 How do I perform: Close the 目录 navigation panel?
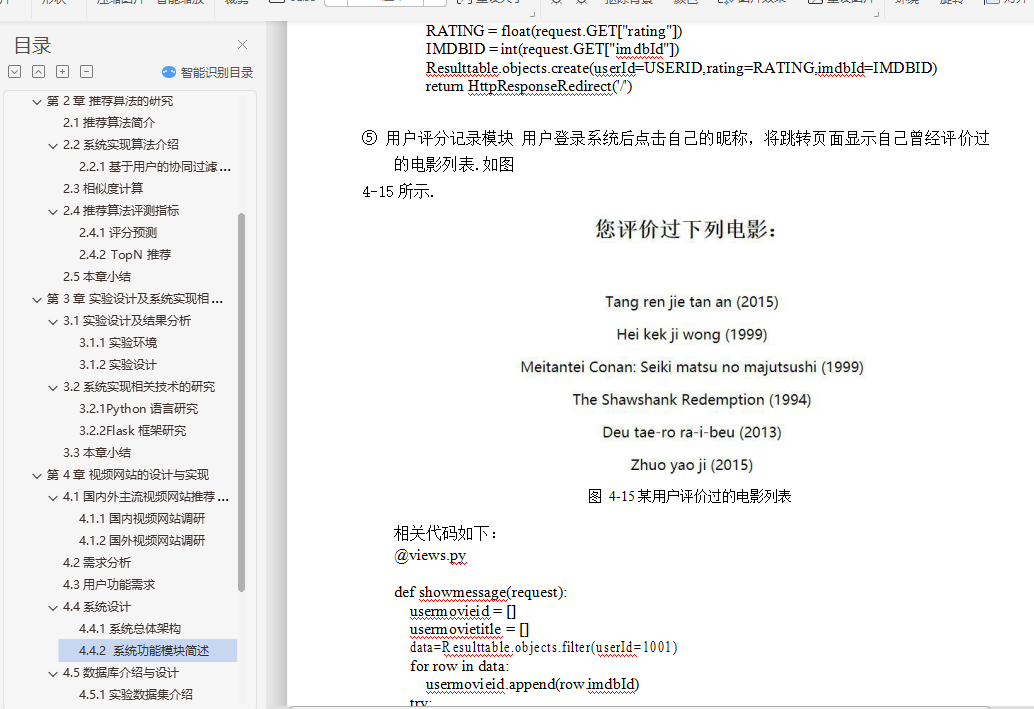(x=242, y=45)
